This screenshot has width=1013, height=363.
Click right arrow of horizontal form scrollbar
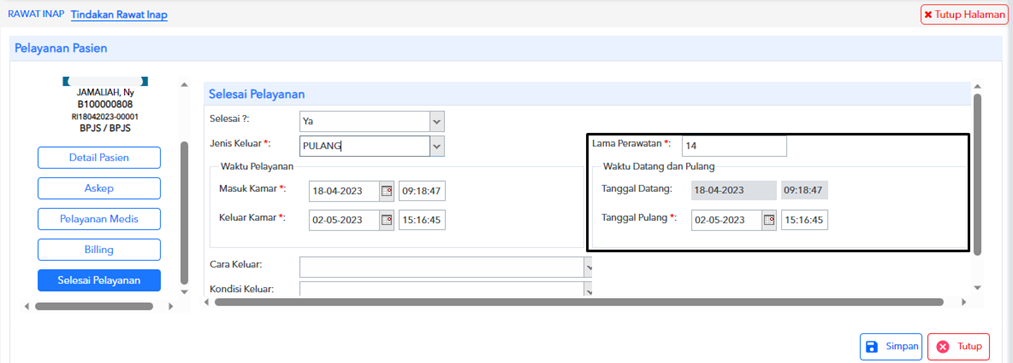[963, 302]
